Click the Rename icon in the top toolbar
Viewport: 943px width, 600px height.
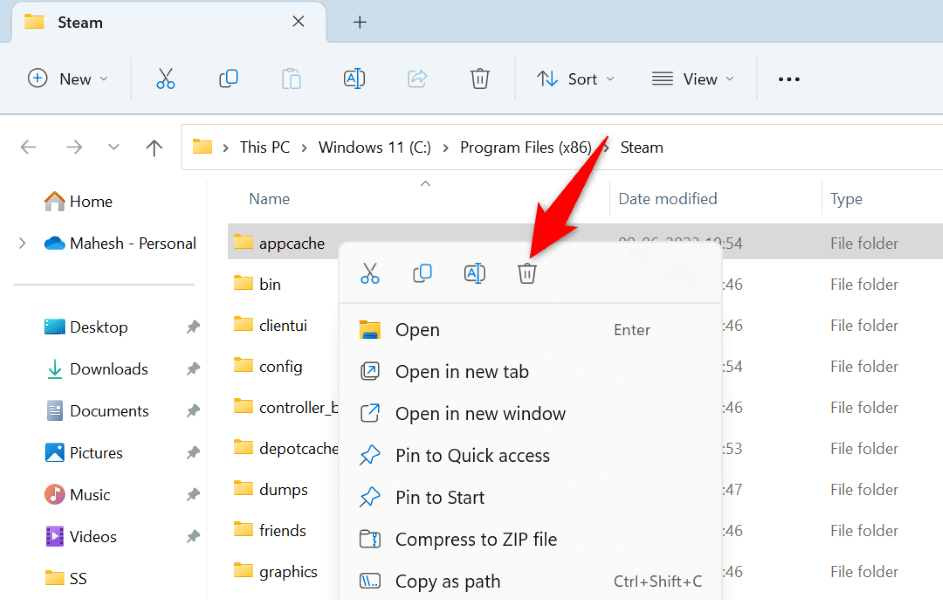(x=354, y=79)
